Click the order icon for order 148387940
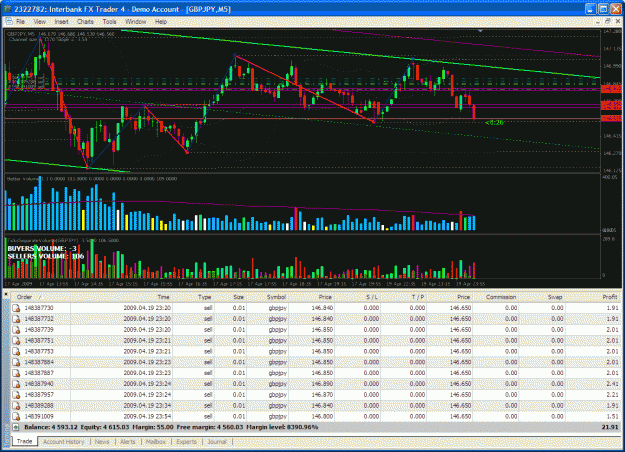The height and width of the screenshot is (452, 625). click(16, 384)
